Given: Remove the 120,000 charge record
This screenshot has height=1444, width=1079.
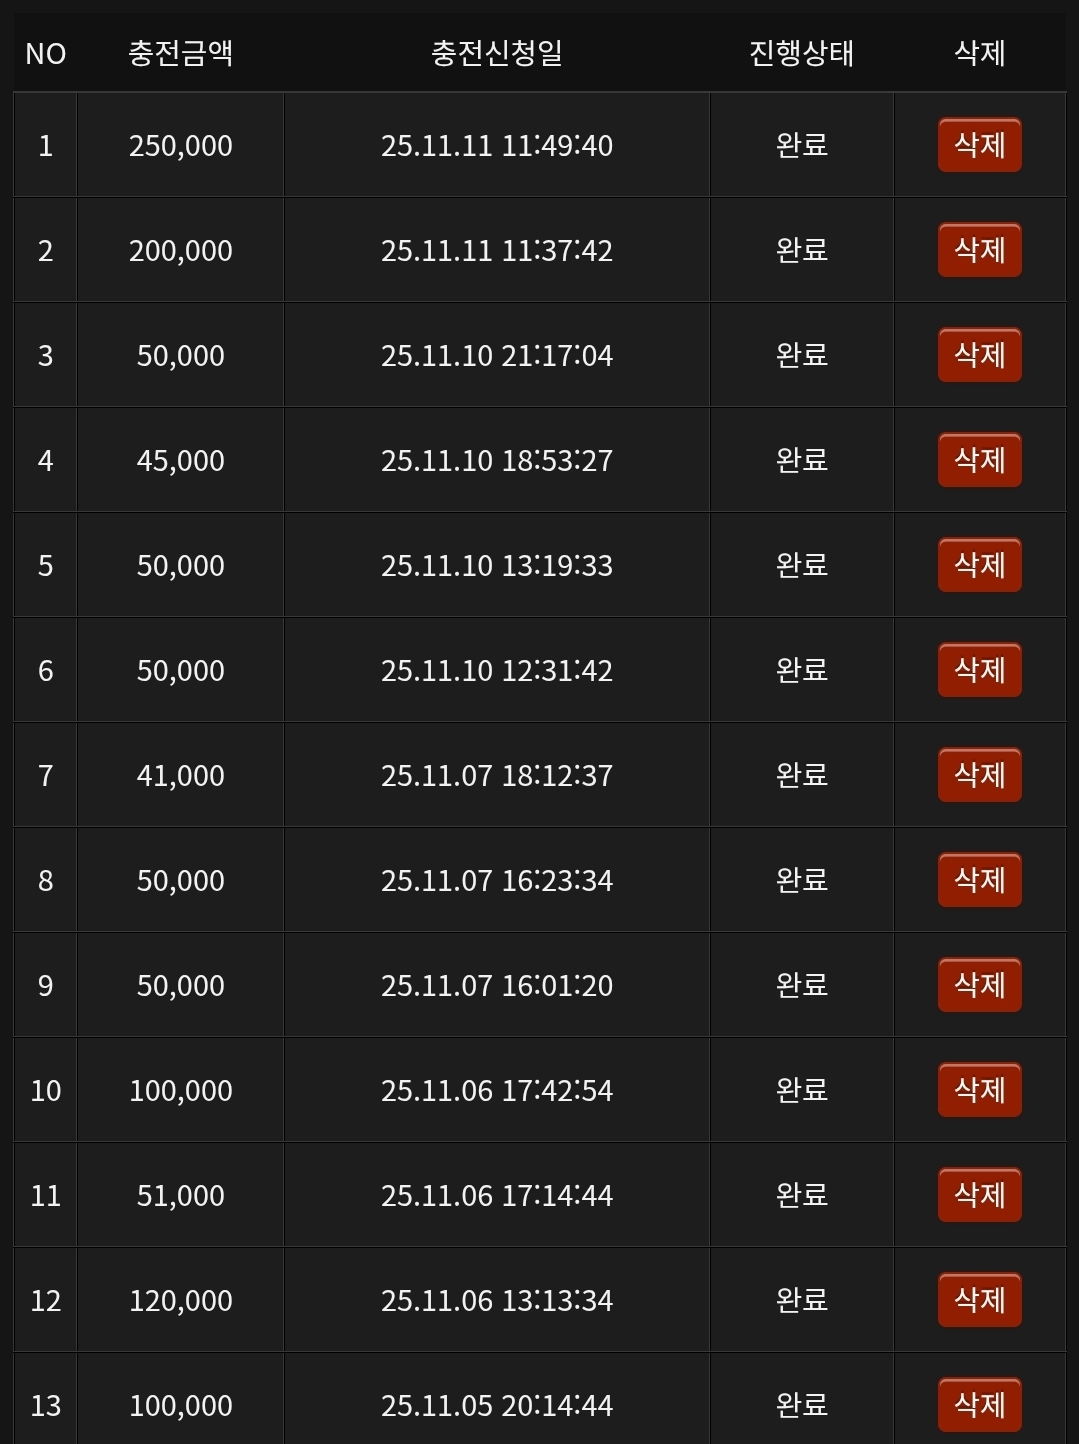Looking at the screenshot, I should (979, 1300).
